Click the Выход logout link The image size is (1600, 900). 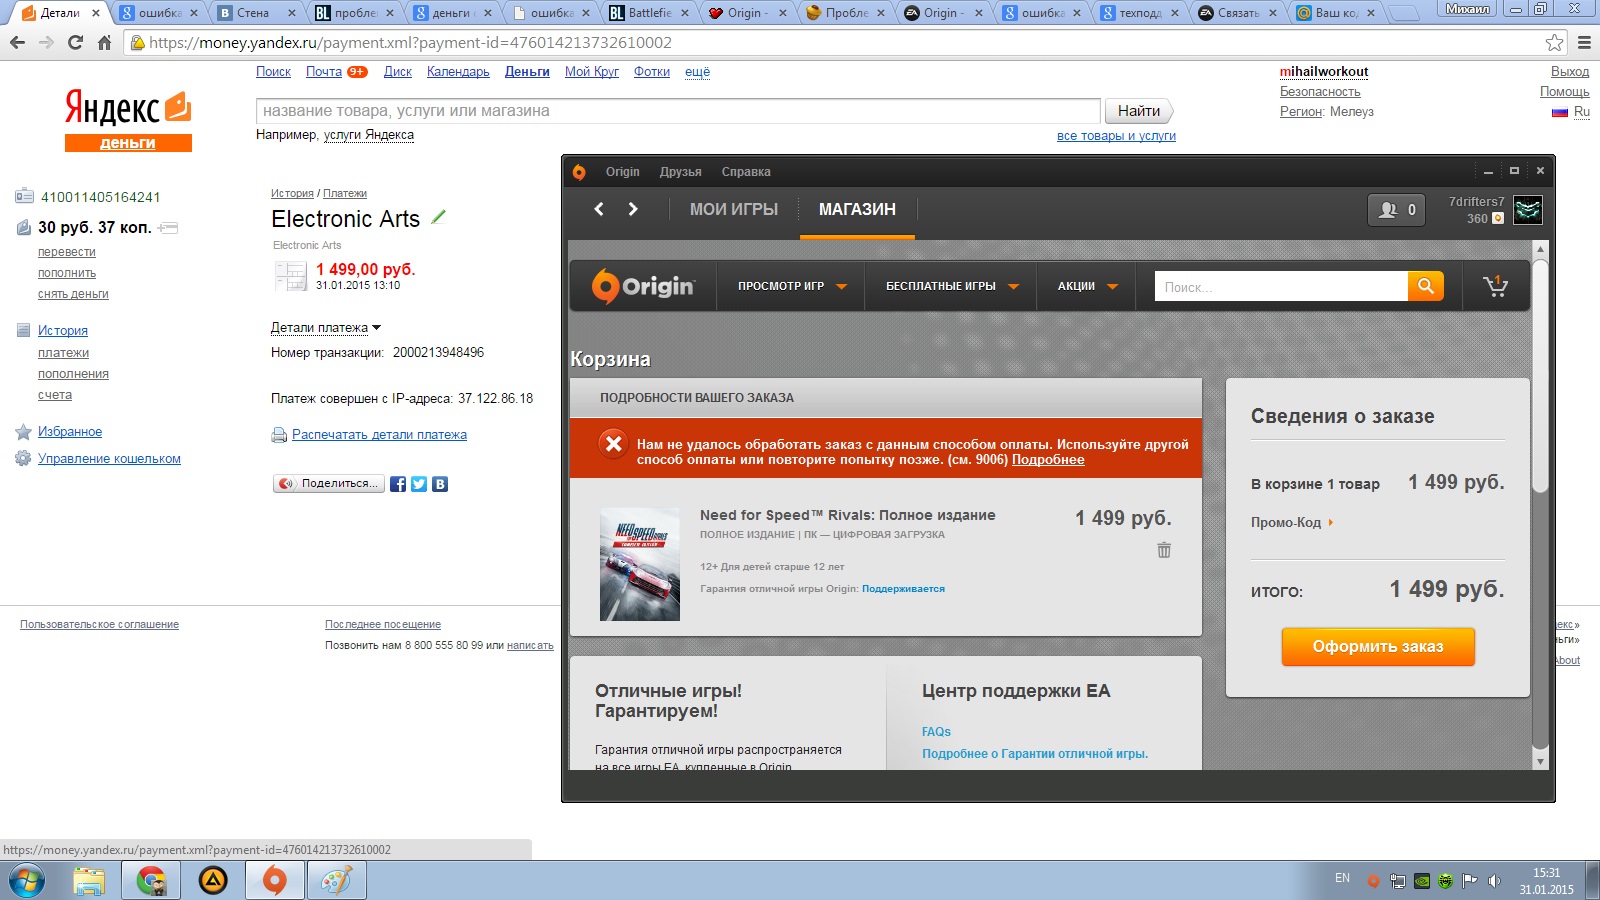[1570, 72]
